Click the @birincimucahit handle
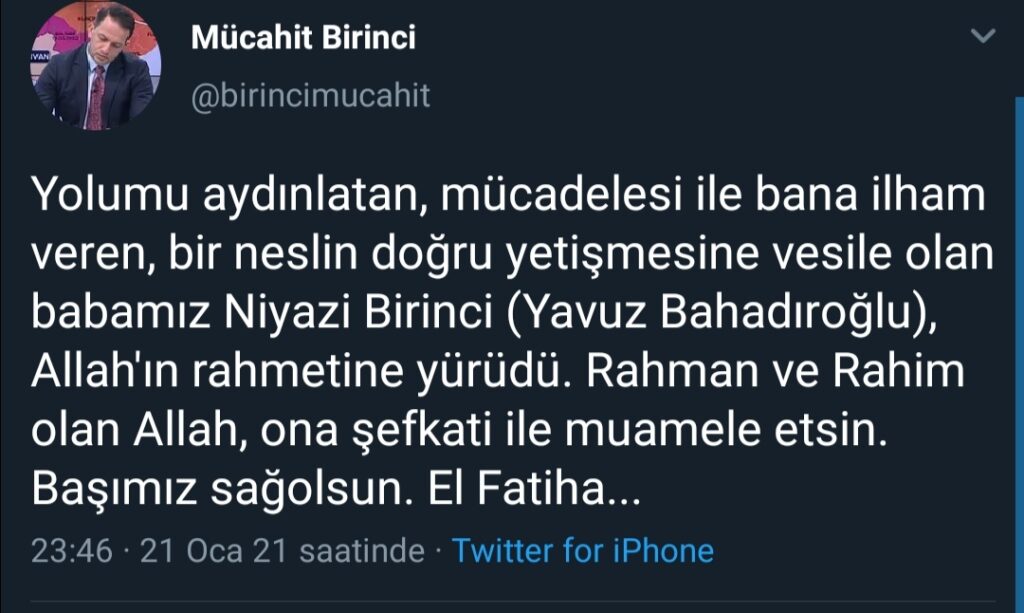Image resolution: width=1024 pixels, height=613 pixels. (310, 95)
